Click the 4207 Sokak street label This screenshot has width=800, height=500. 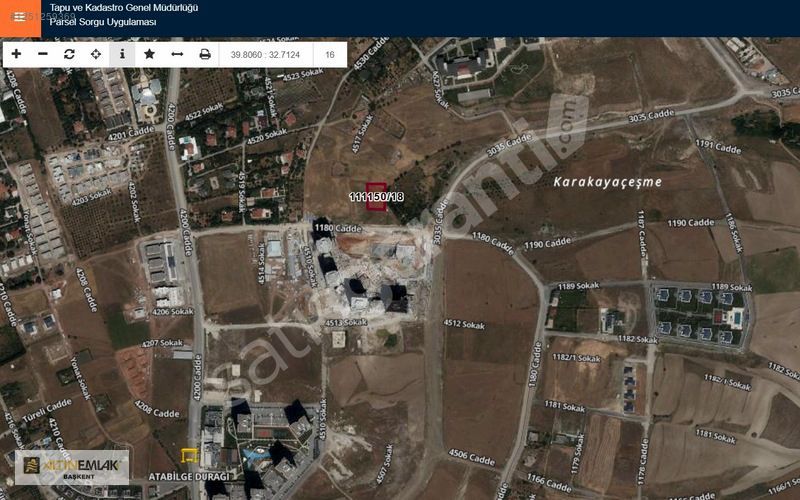tap(162, 343)
